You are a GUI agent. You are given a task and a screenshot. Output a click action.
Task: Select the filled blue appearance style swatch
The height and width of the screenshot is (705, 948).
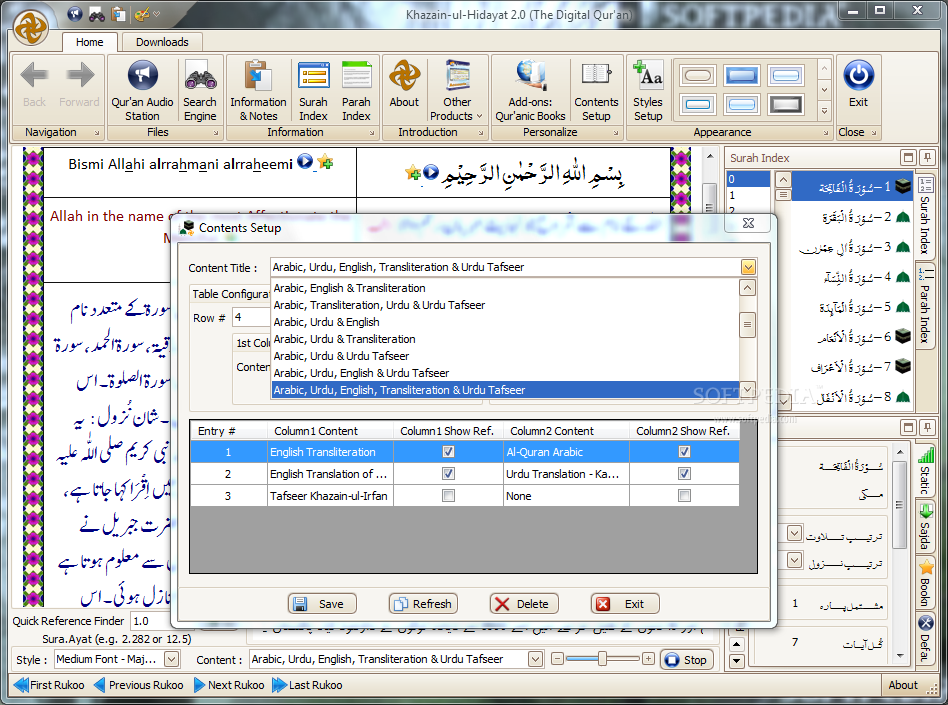tap(742, 76)
